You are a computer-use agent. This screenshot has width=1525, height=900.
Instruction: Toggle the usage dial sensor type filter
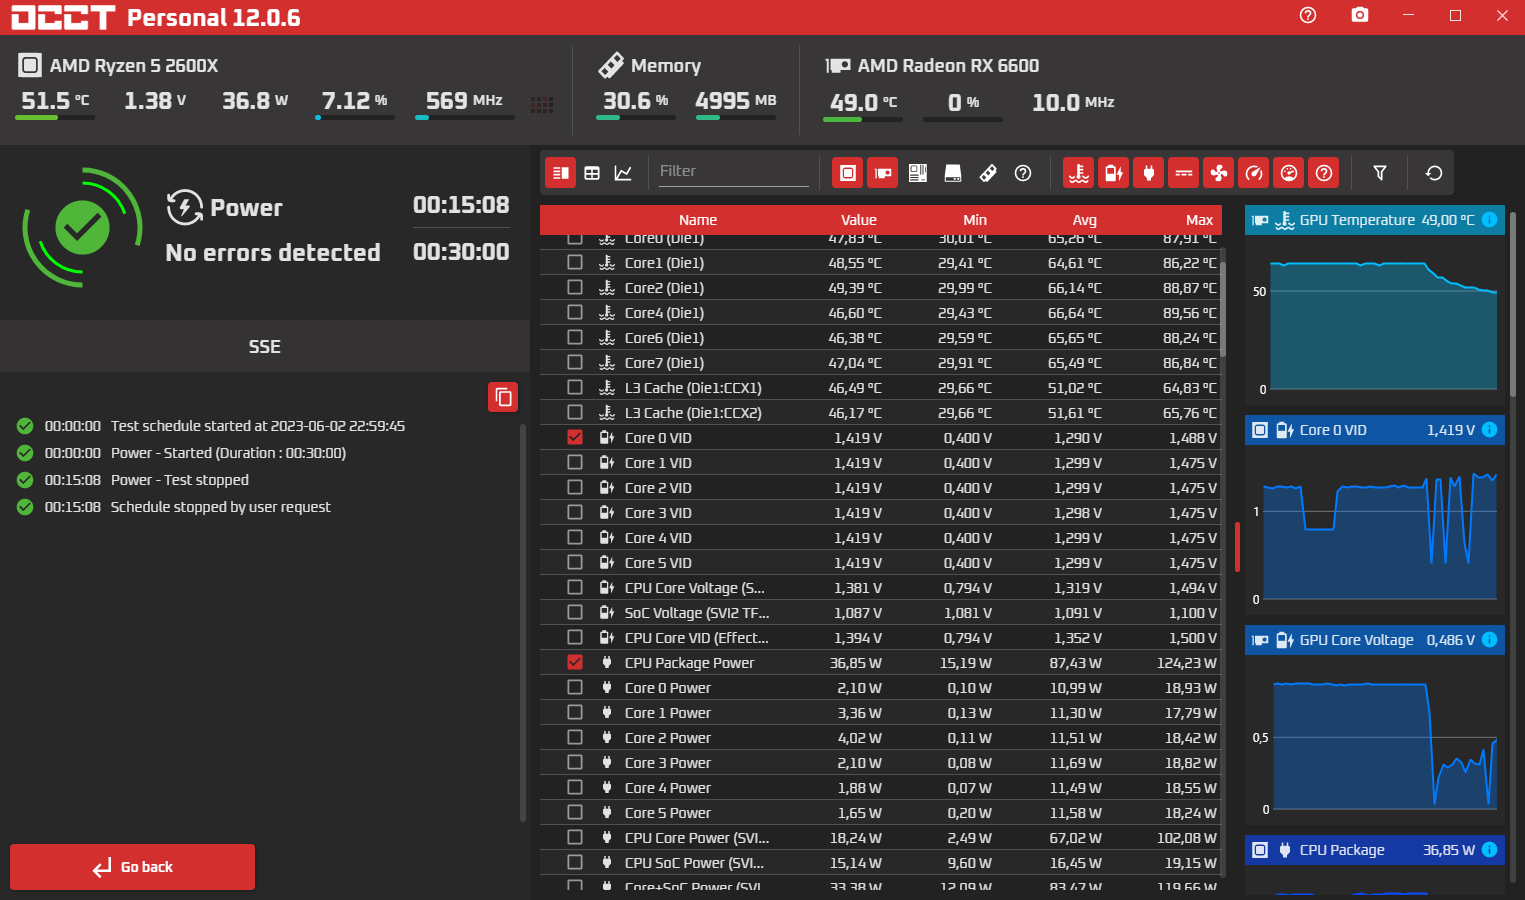pyautogui.click(x=1289, y=173)
